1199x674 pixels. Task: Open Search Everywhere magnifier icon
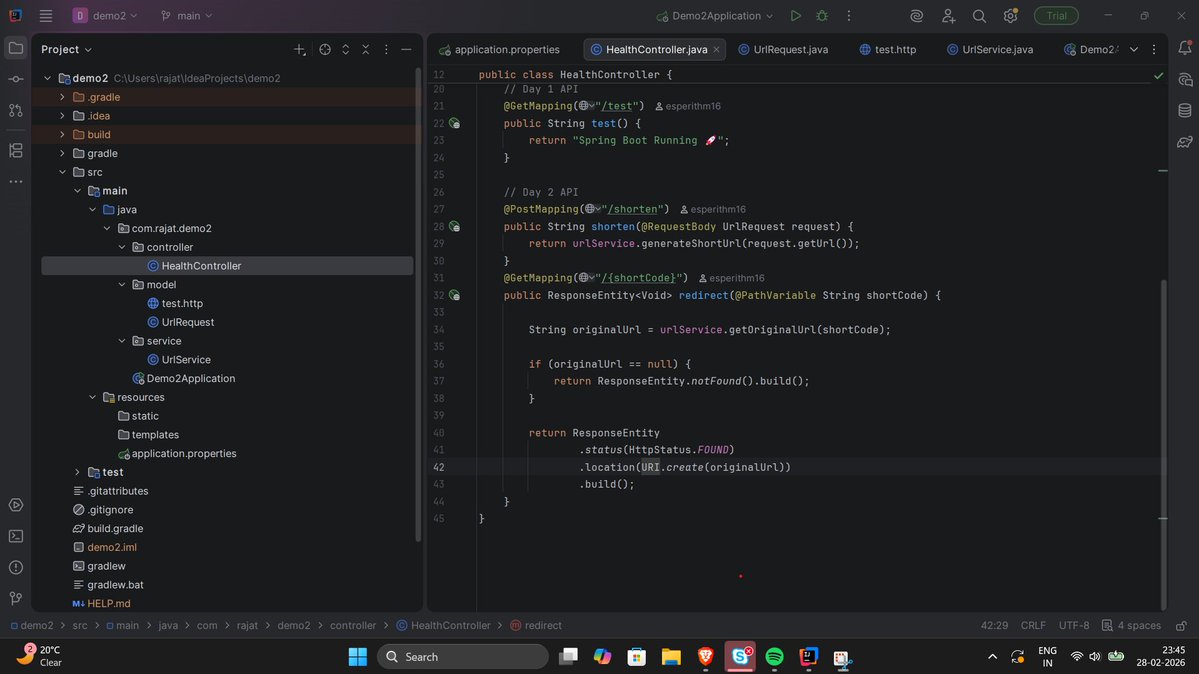coord(979,15)
